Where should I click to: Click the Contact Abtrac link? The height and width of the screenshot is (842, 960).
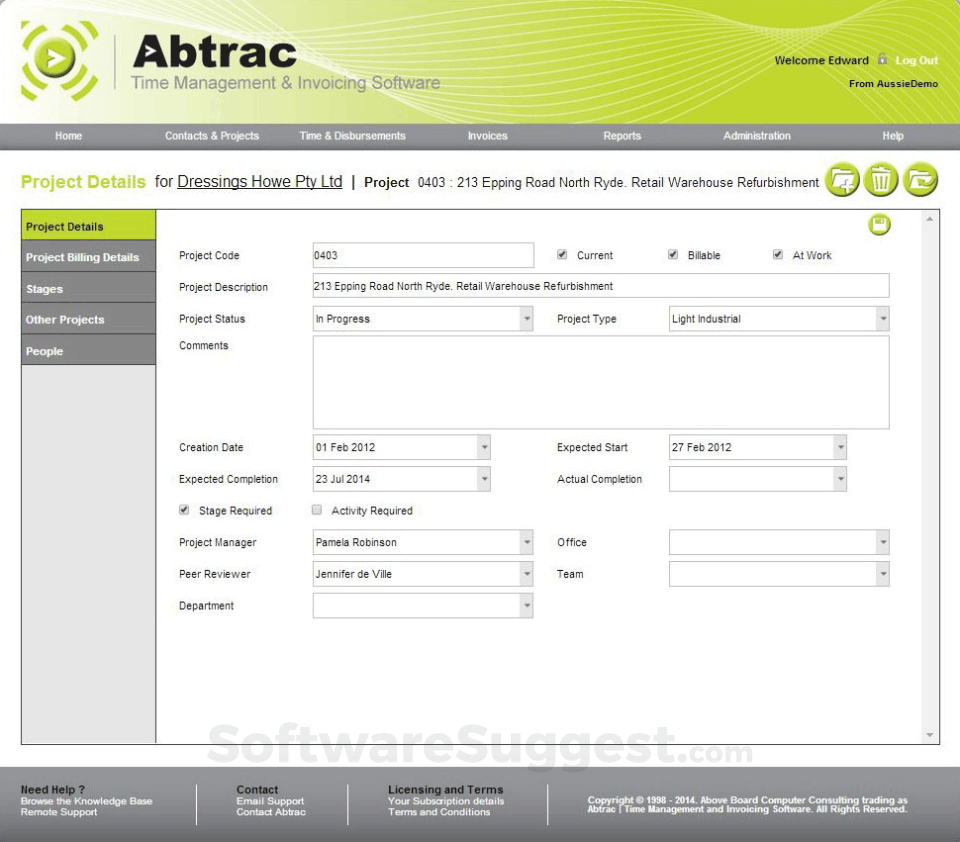tap(271, 812)
